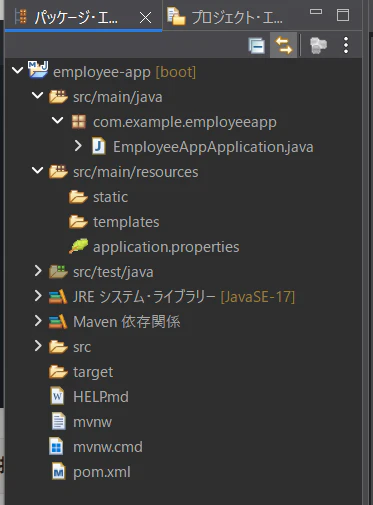Click the src/main/resources folder icon
This screenshot has height=505, width=373.
(x=58, y=172)
